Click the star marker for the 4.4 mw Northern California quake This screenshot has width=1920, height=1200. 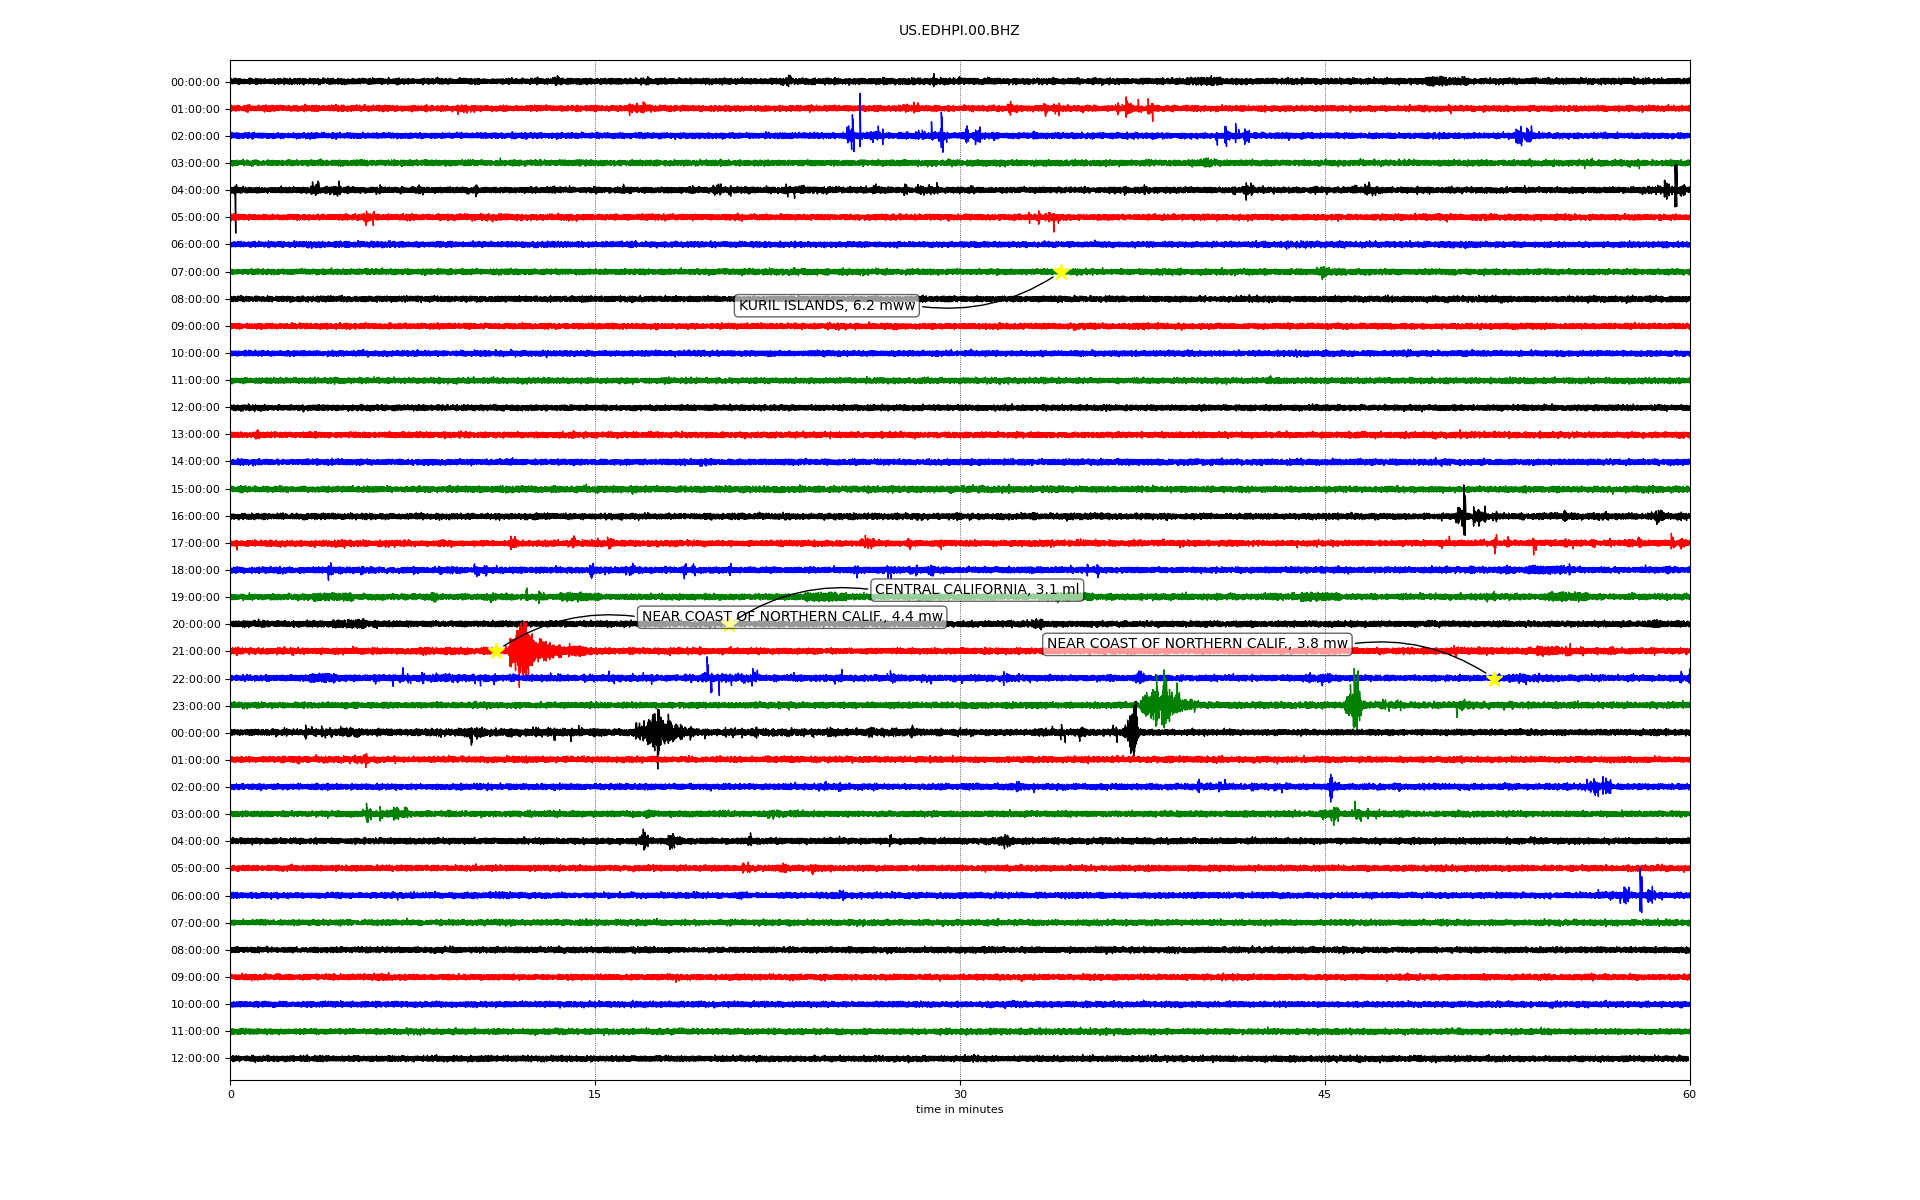[x=496, y=651]
